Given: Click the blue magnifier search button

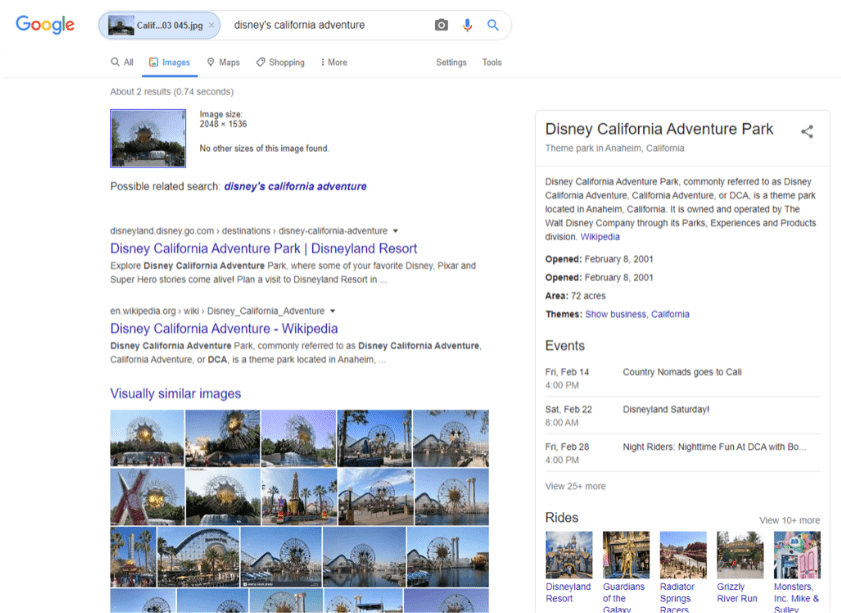Looking at the screenshot, I should [x=492, y=25].
